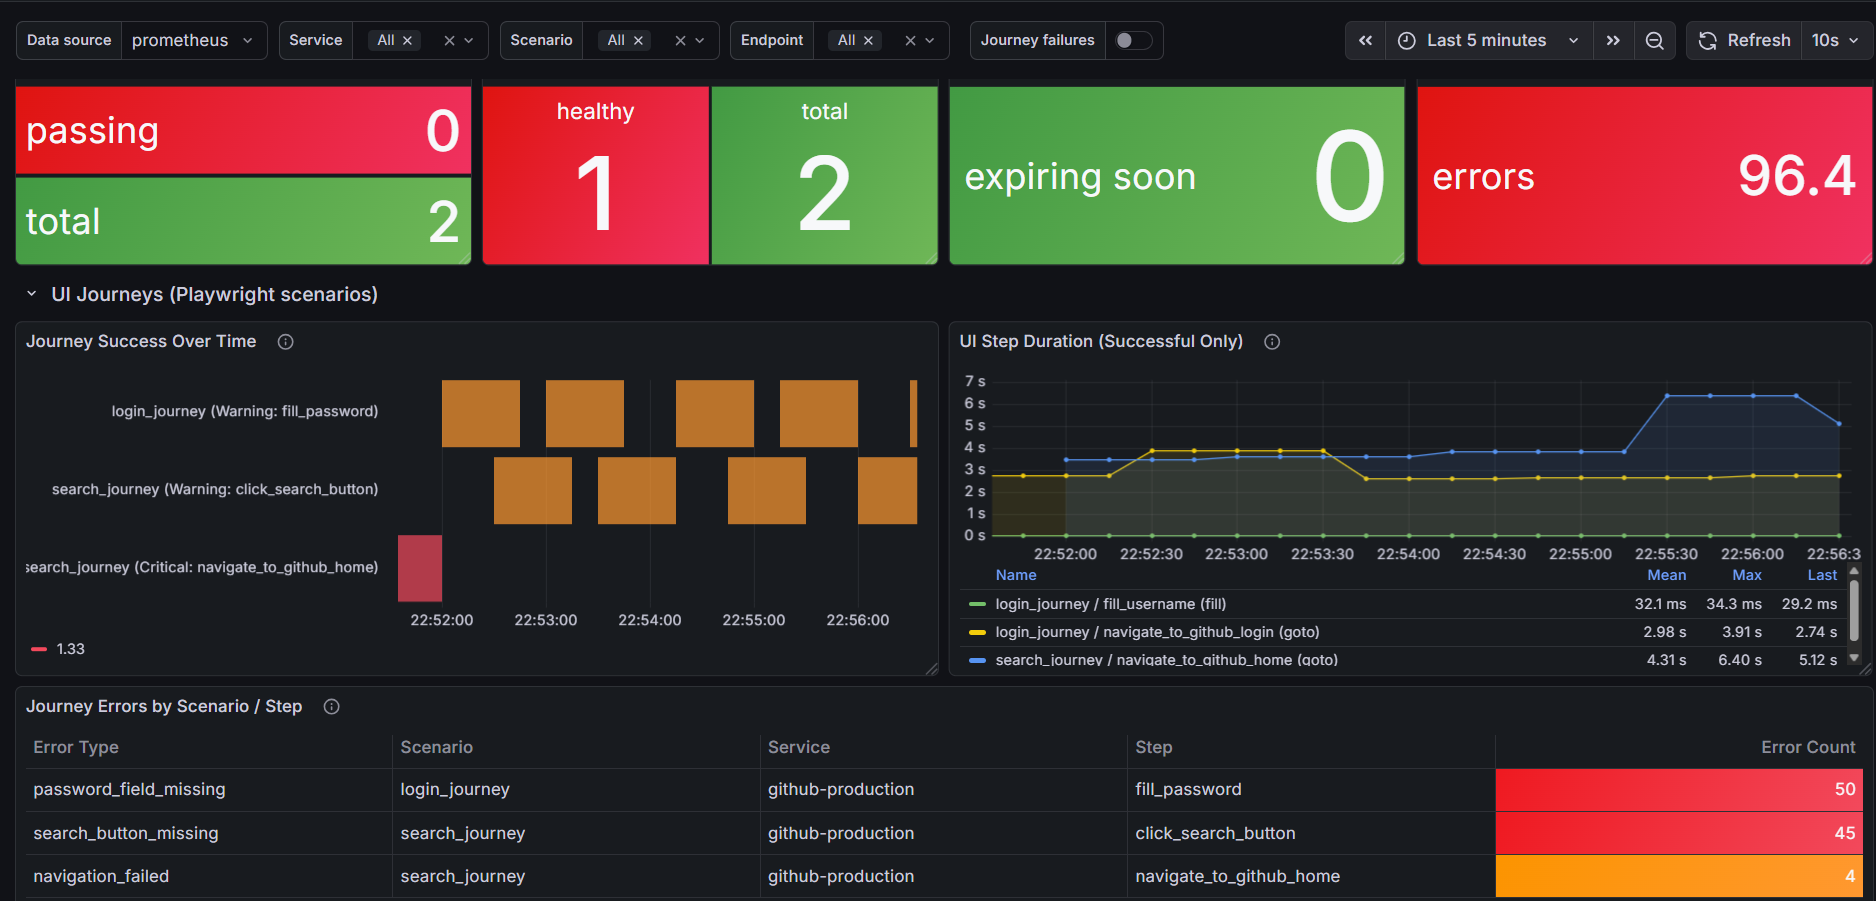Zoom out time range with magnifier icon

point(1655,40)
